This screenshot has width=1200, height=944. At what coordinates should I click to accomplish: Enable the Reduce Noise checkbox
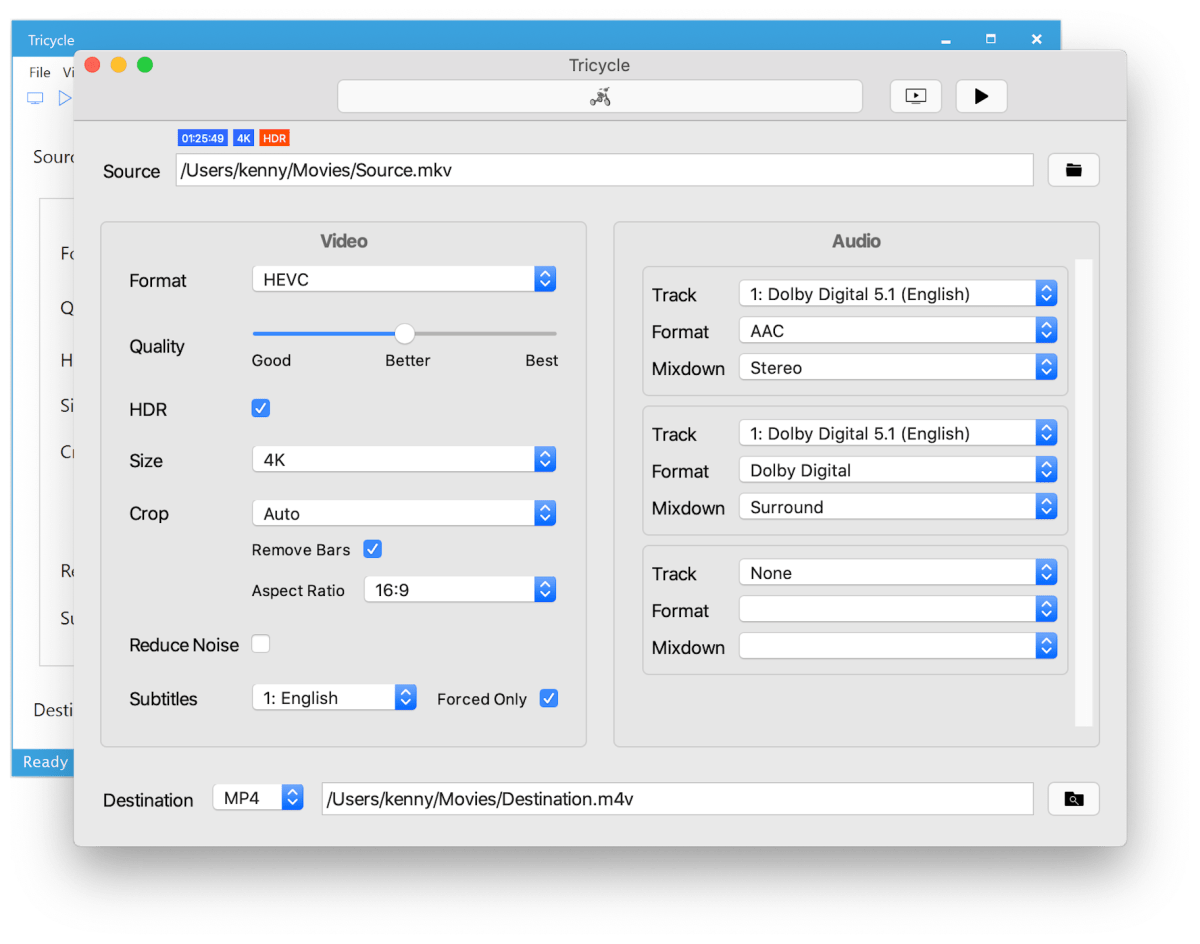click(x=261, y=644)
